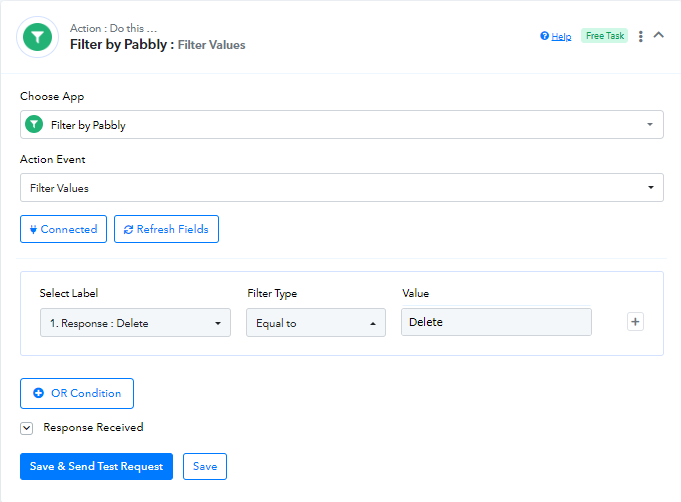Open the Select Label dropdown
This screenshot has height=502, width=681.
(x=135, y=323)
